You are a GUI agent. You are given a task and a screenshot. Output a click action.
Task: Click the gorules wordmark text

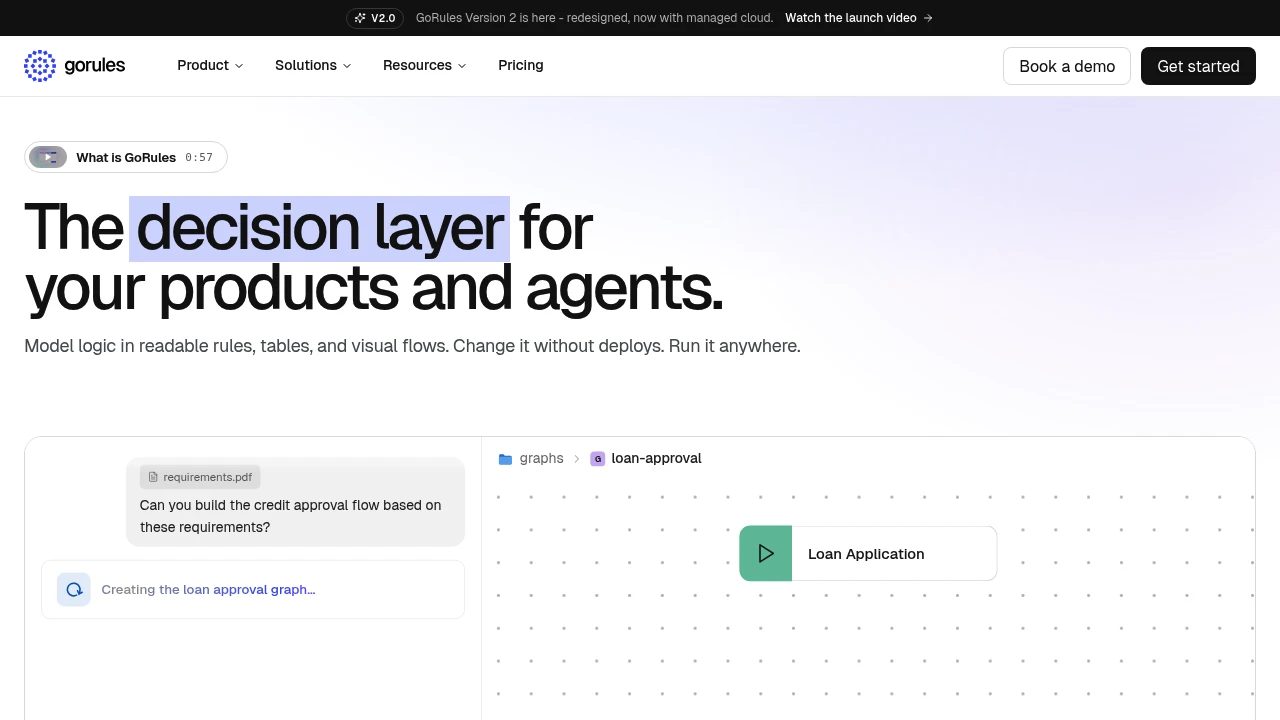point(94,66)
